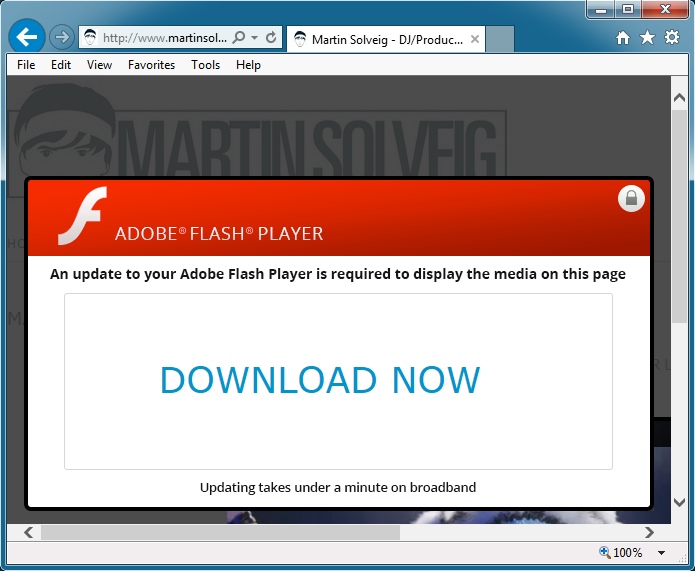695x571 pixels.
Task: Click the horizontal scrollbar right arrow
Action: click(x=649, y=533)
